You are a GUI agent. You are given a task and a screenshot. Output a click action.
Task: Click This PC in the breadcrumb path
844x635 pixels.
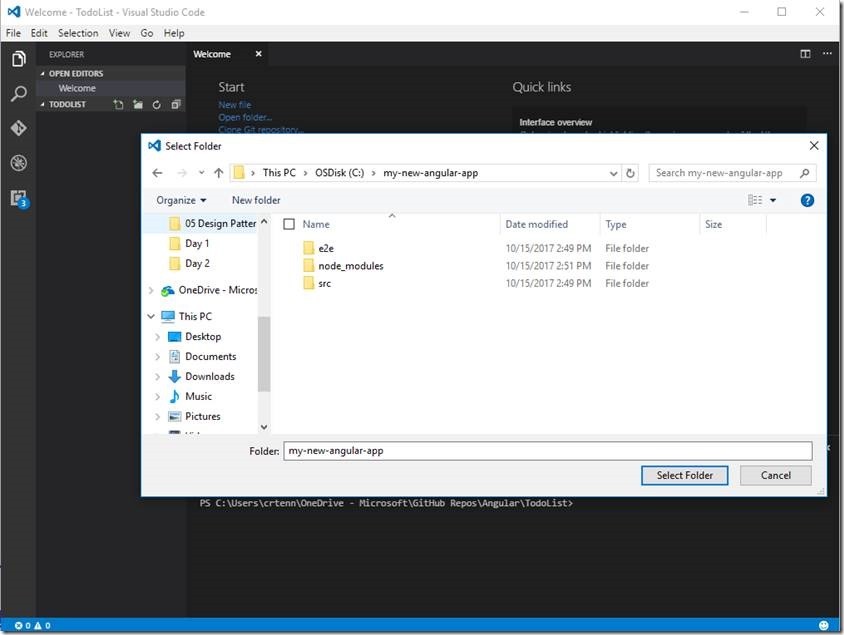(x=279, y=173)
